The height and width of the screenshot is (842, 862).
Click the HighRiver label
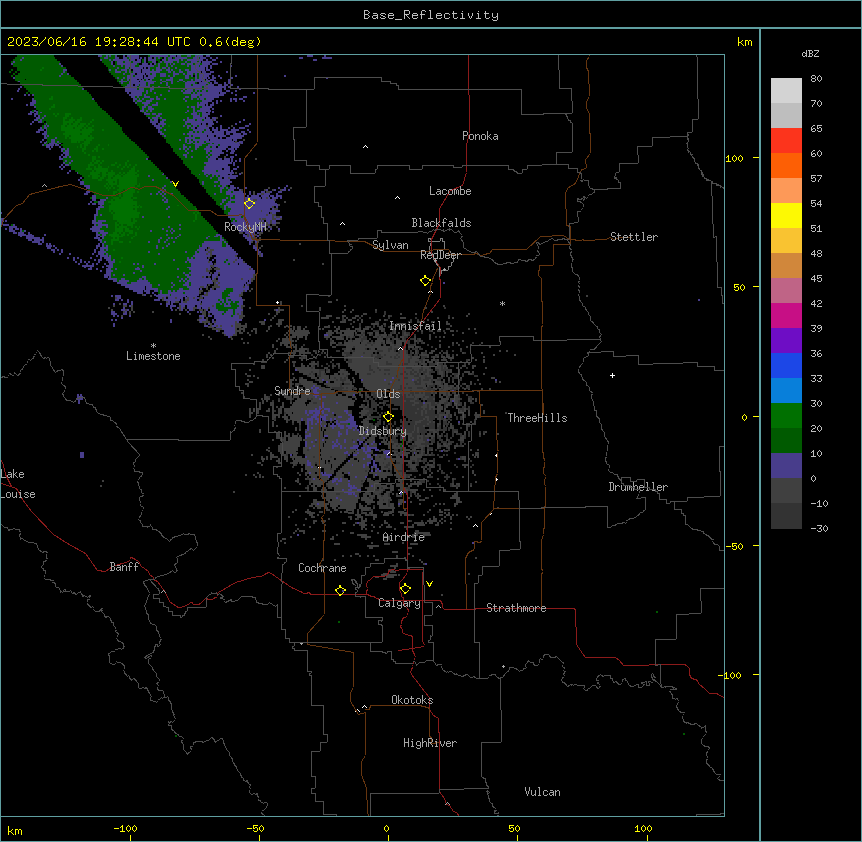(430, 743)
